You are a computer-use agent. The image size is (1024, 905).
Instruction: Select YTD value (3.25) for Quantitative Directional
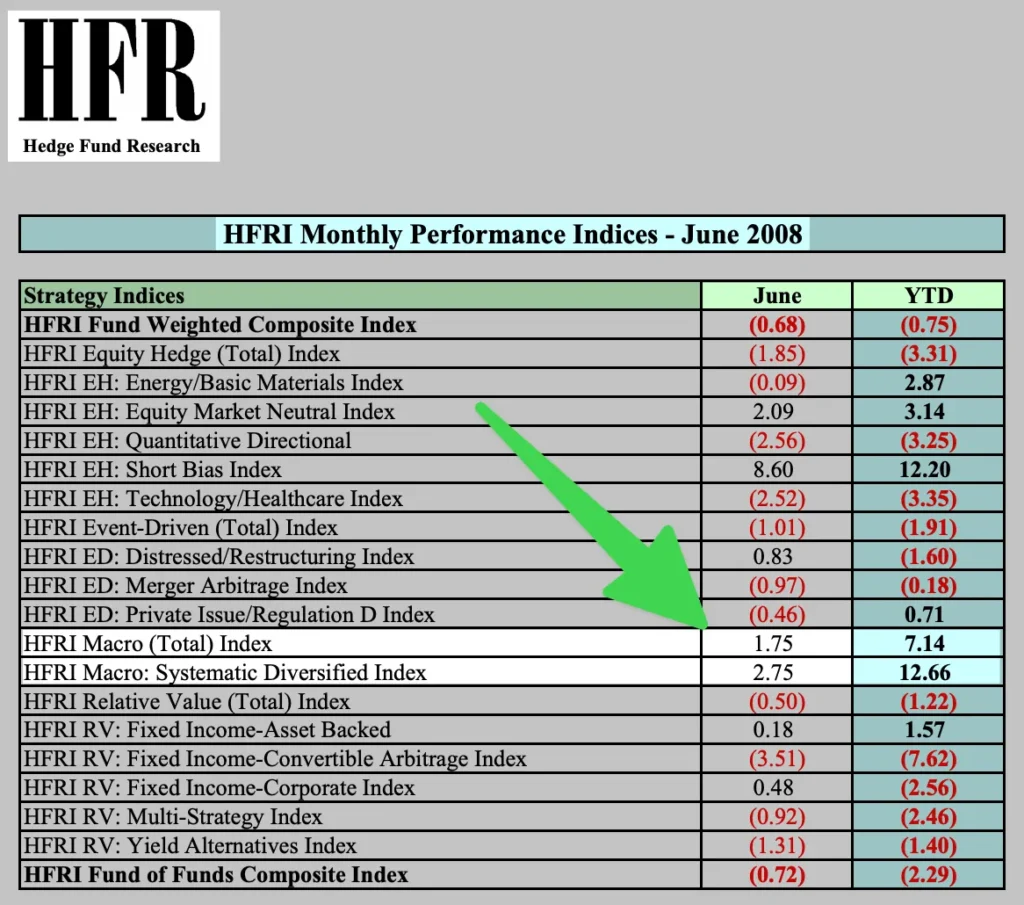pos(929,441)
